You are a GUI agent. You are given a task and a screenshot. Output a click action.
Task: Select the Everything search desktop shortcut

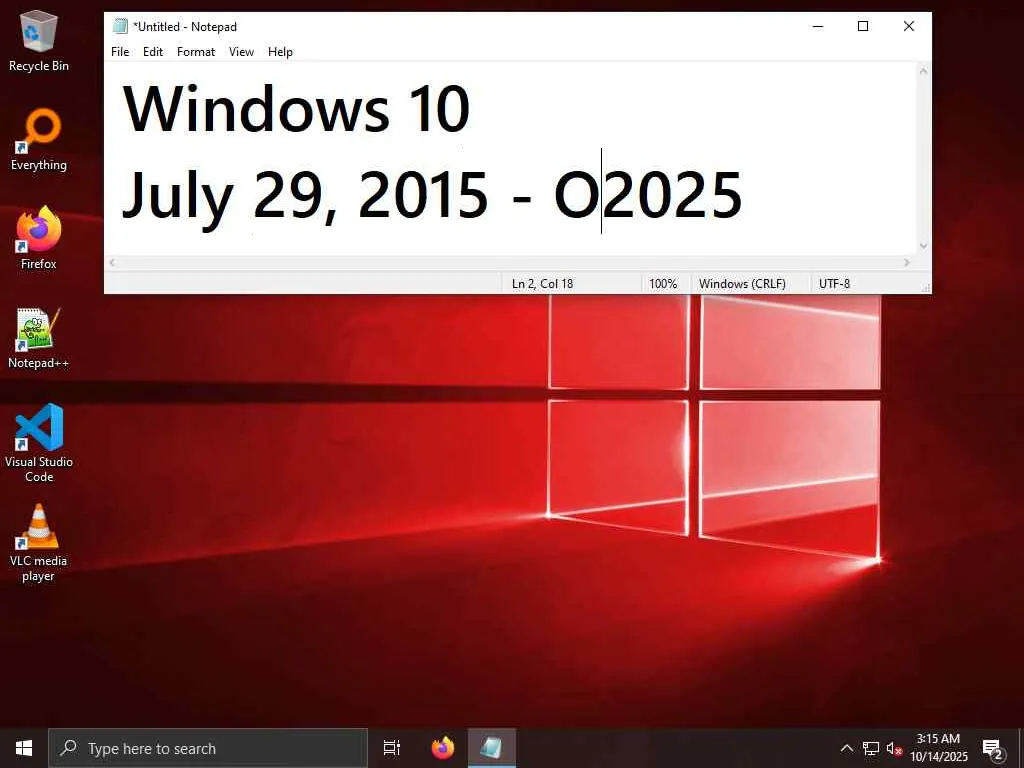(39, 140)
